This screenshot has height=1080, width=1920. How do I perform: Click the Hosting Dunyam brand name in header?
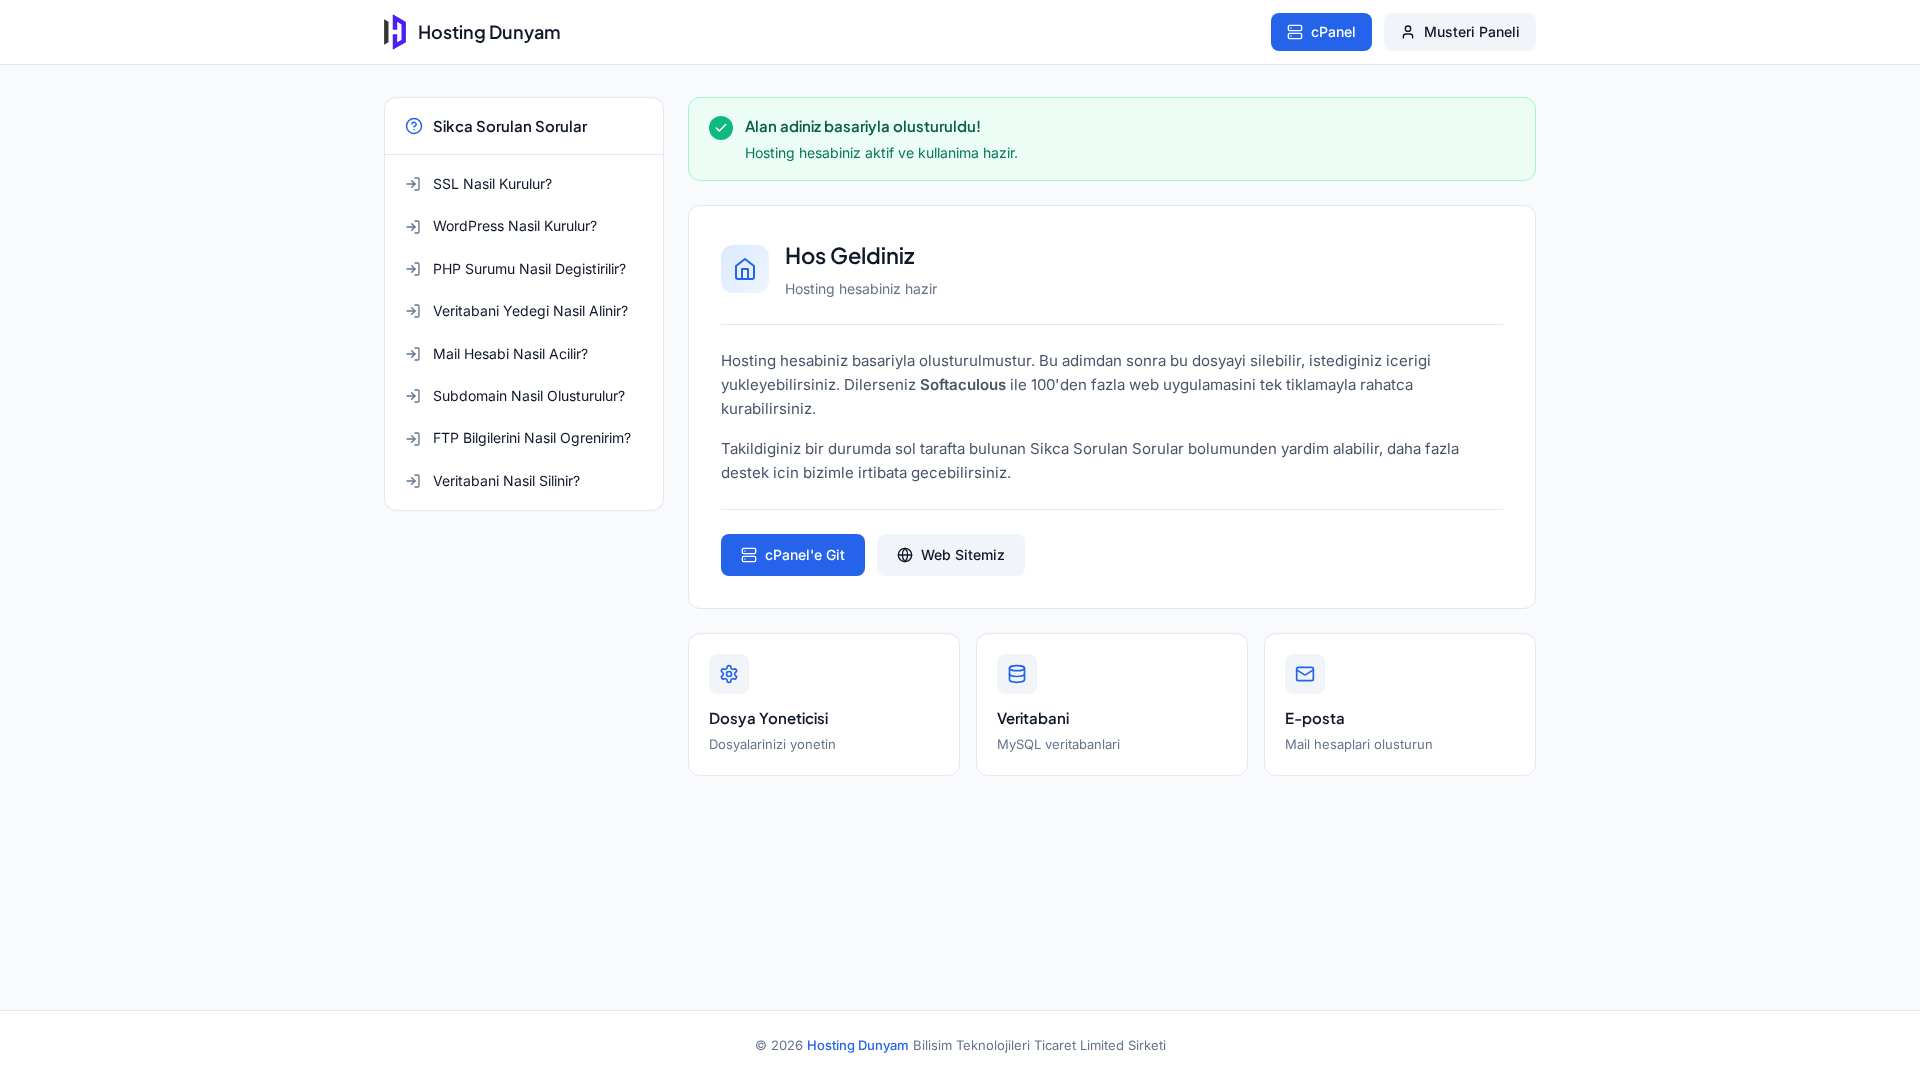[489, 32]
